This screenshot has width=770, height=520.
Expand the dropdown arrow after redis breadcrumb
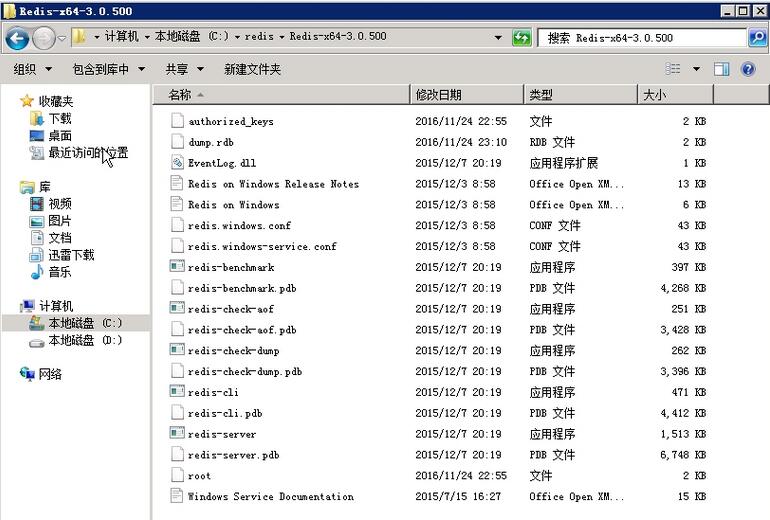(282, 37)
